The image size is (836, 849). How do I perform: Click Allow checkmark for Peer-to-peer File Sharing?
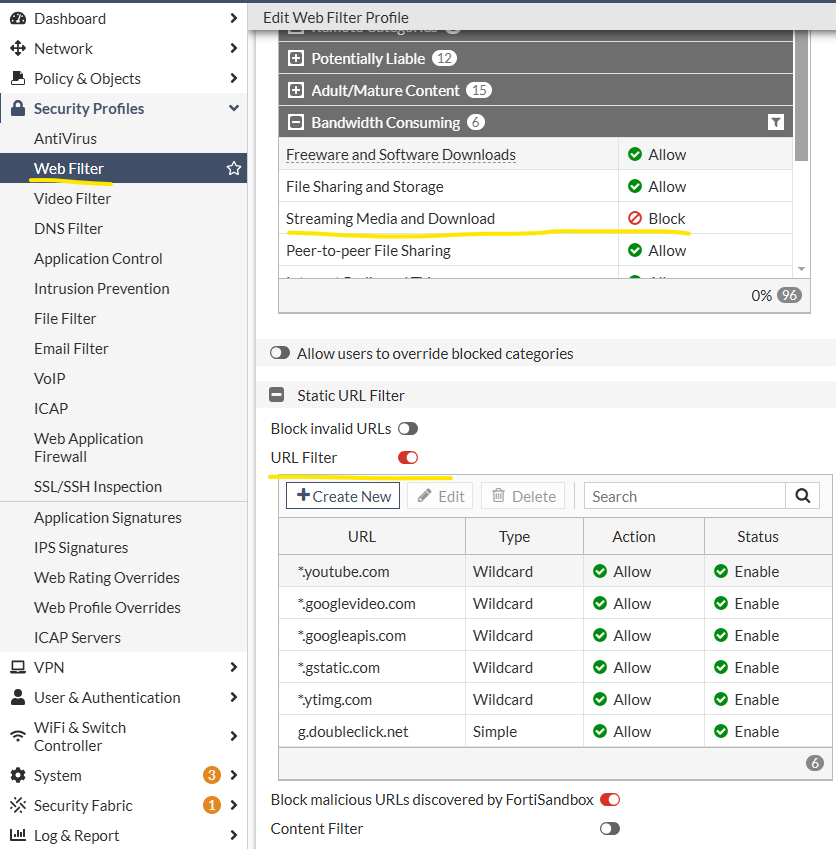point(635,250)
